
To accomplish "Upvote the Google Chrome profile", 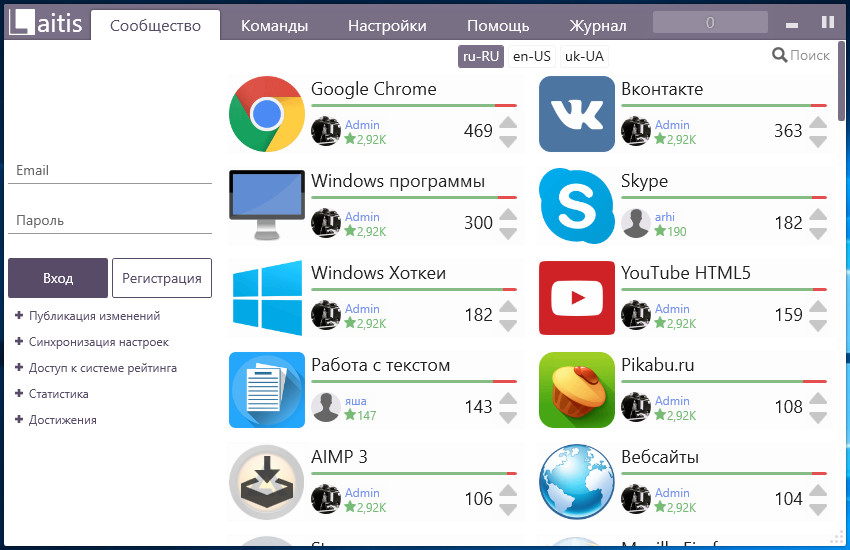I will (508, 122).
